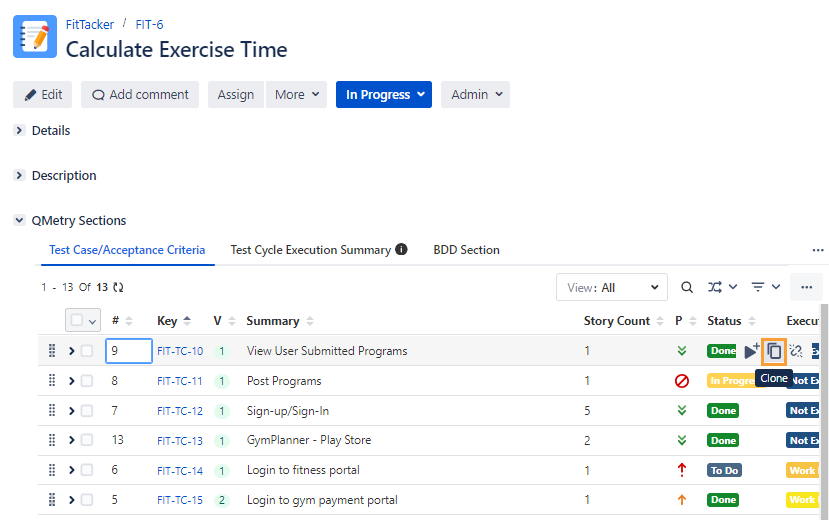Check the FIT-TC-11 row checkbox
This screenshot has width=829, height=520.
point(87,380)
